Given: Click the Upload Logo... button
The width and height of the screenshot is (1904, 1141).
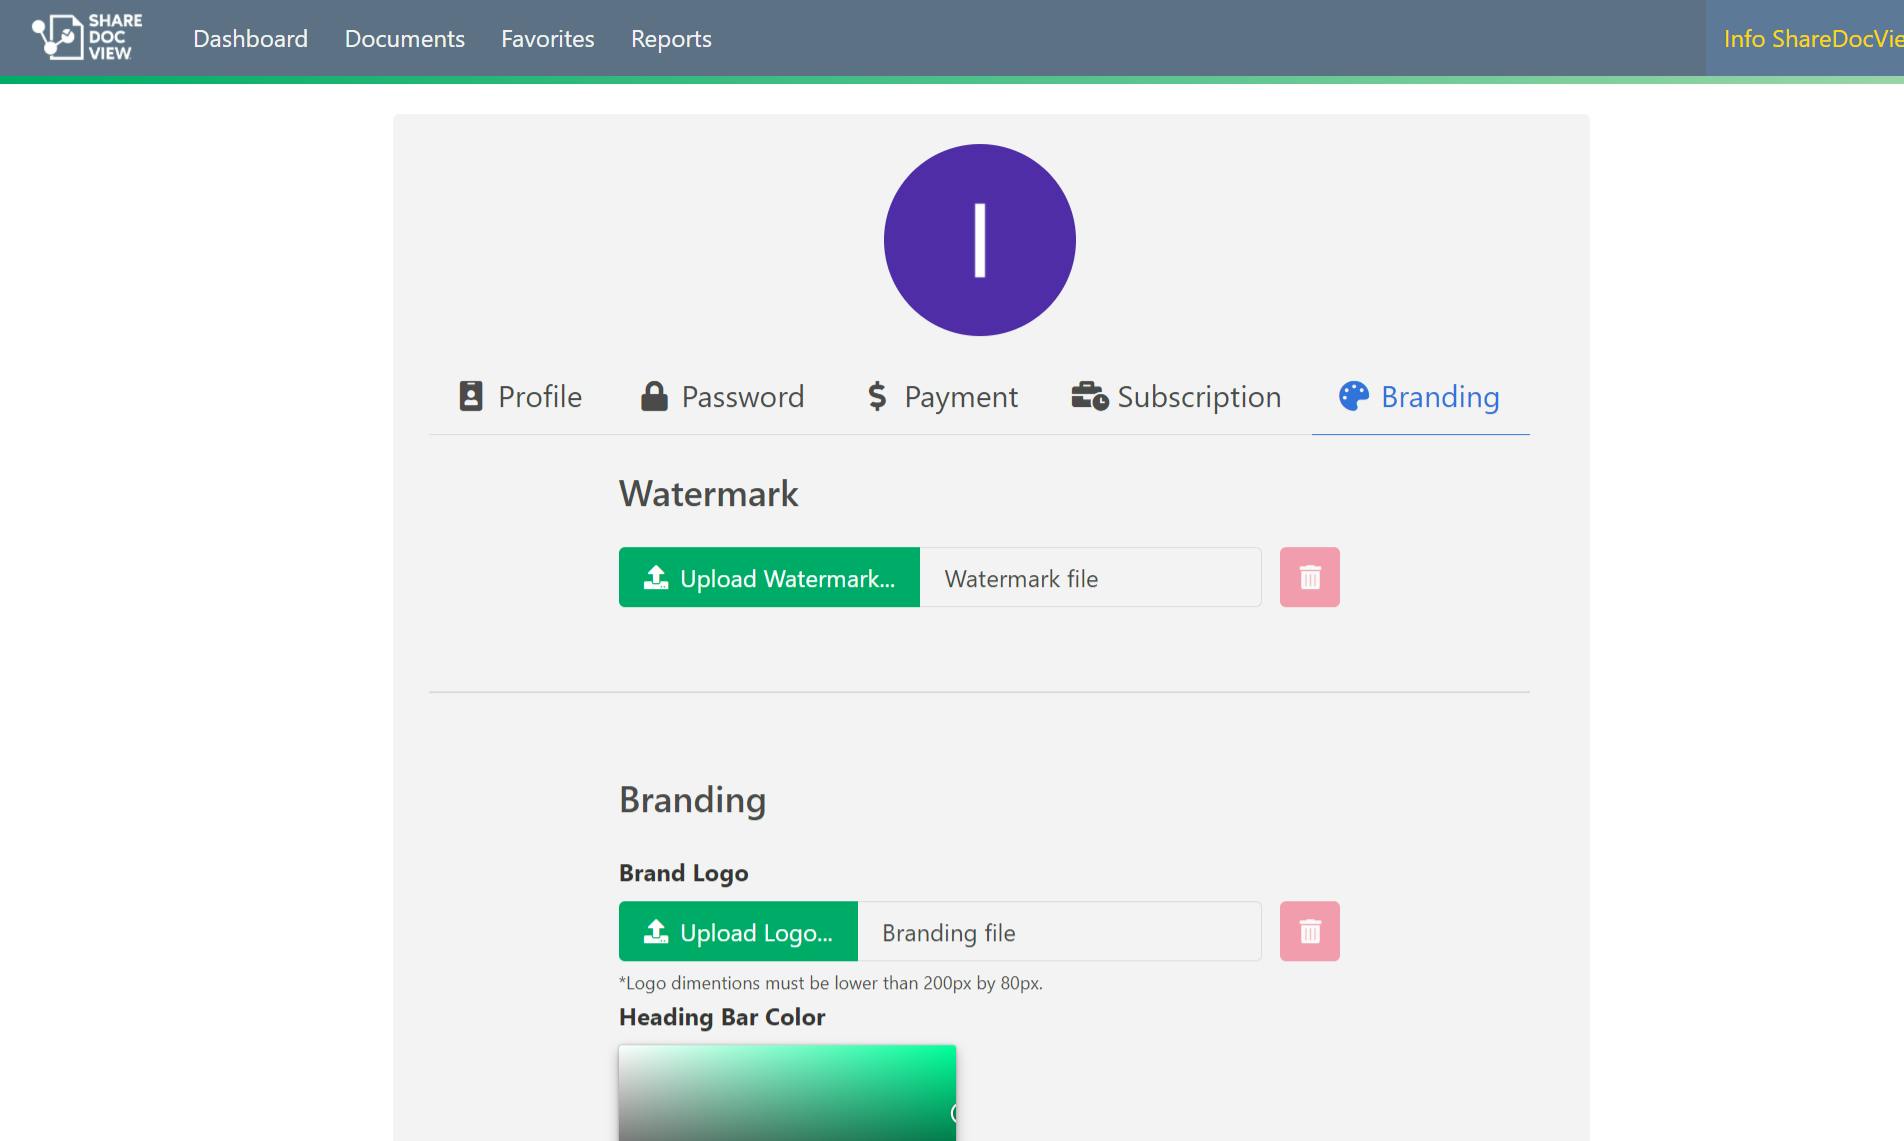Looking at the screenshot, I should pyautogui.click(x=738, y=931).
